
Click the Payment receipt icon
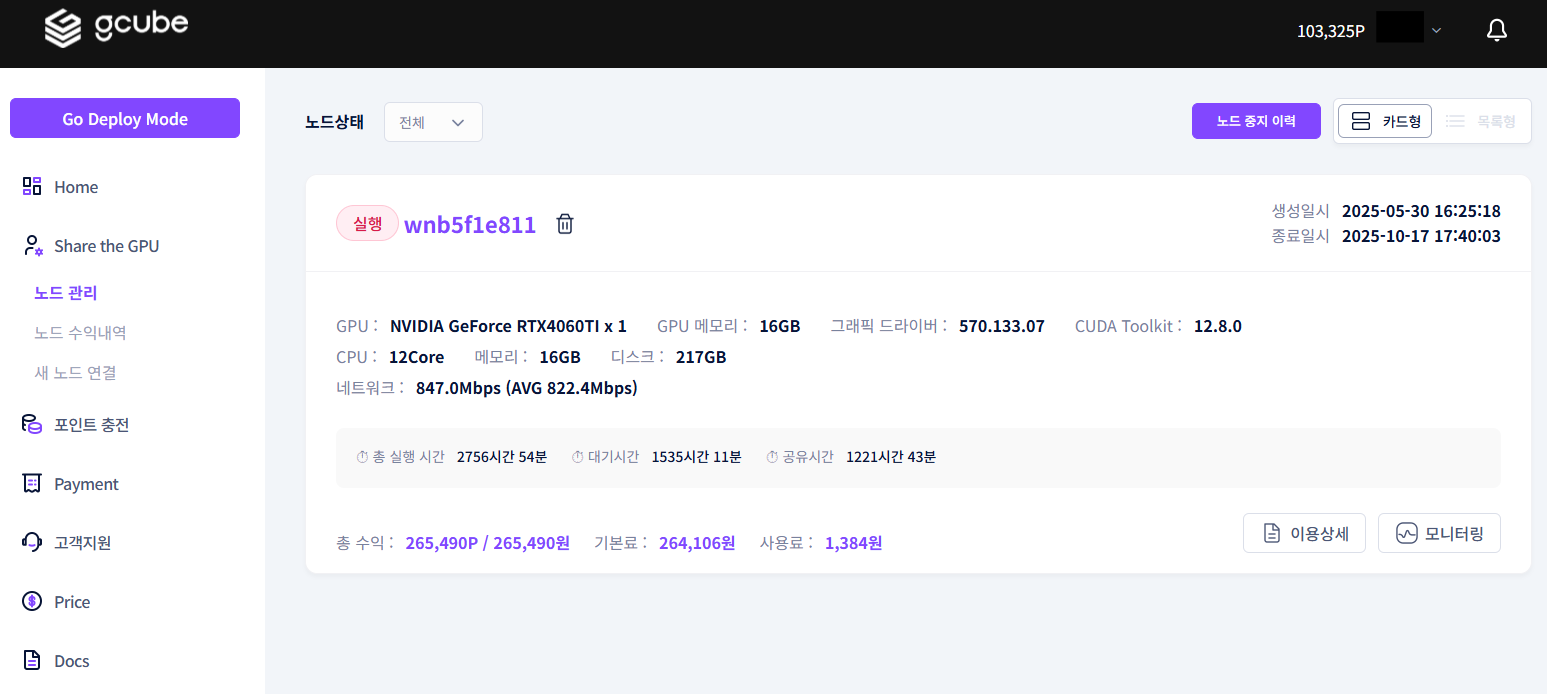pyautogui.click(x=32, y=484)
